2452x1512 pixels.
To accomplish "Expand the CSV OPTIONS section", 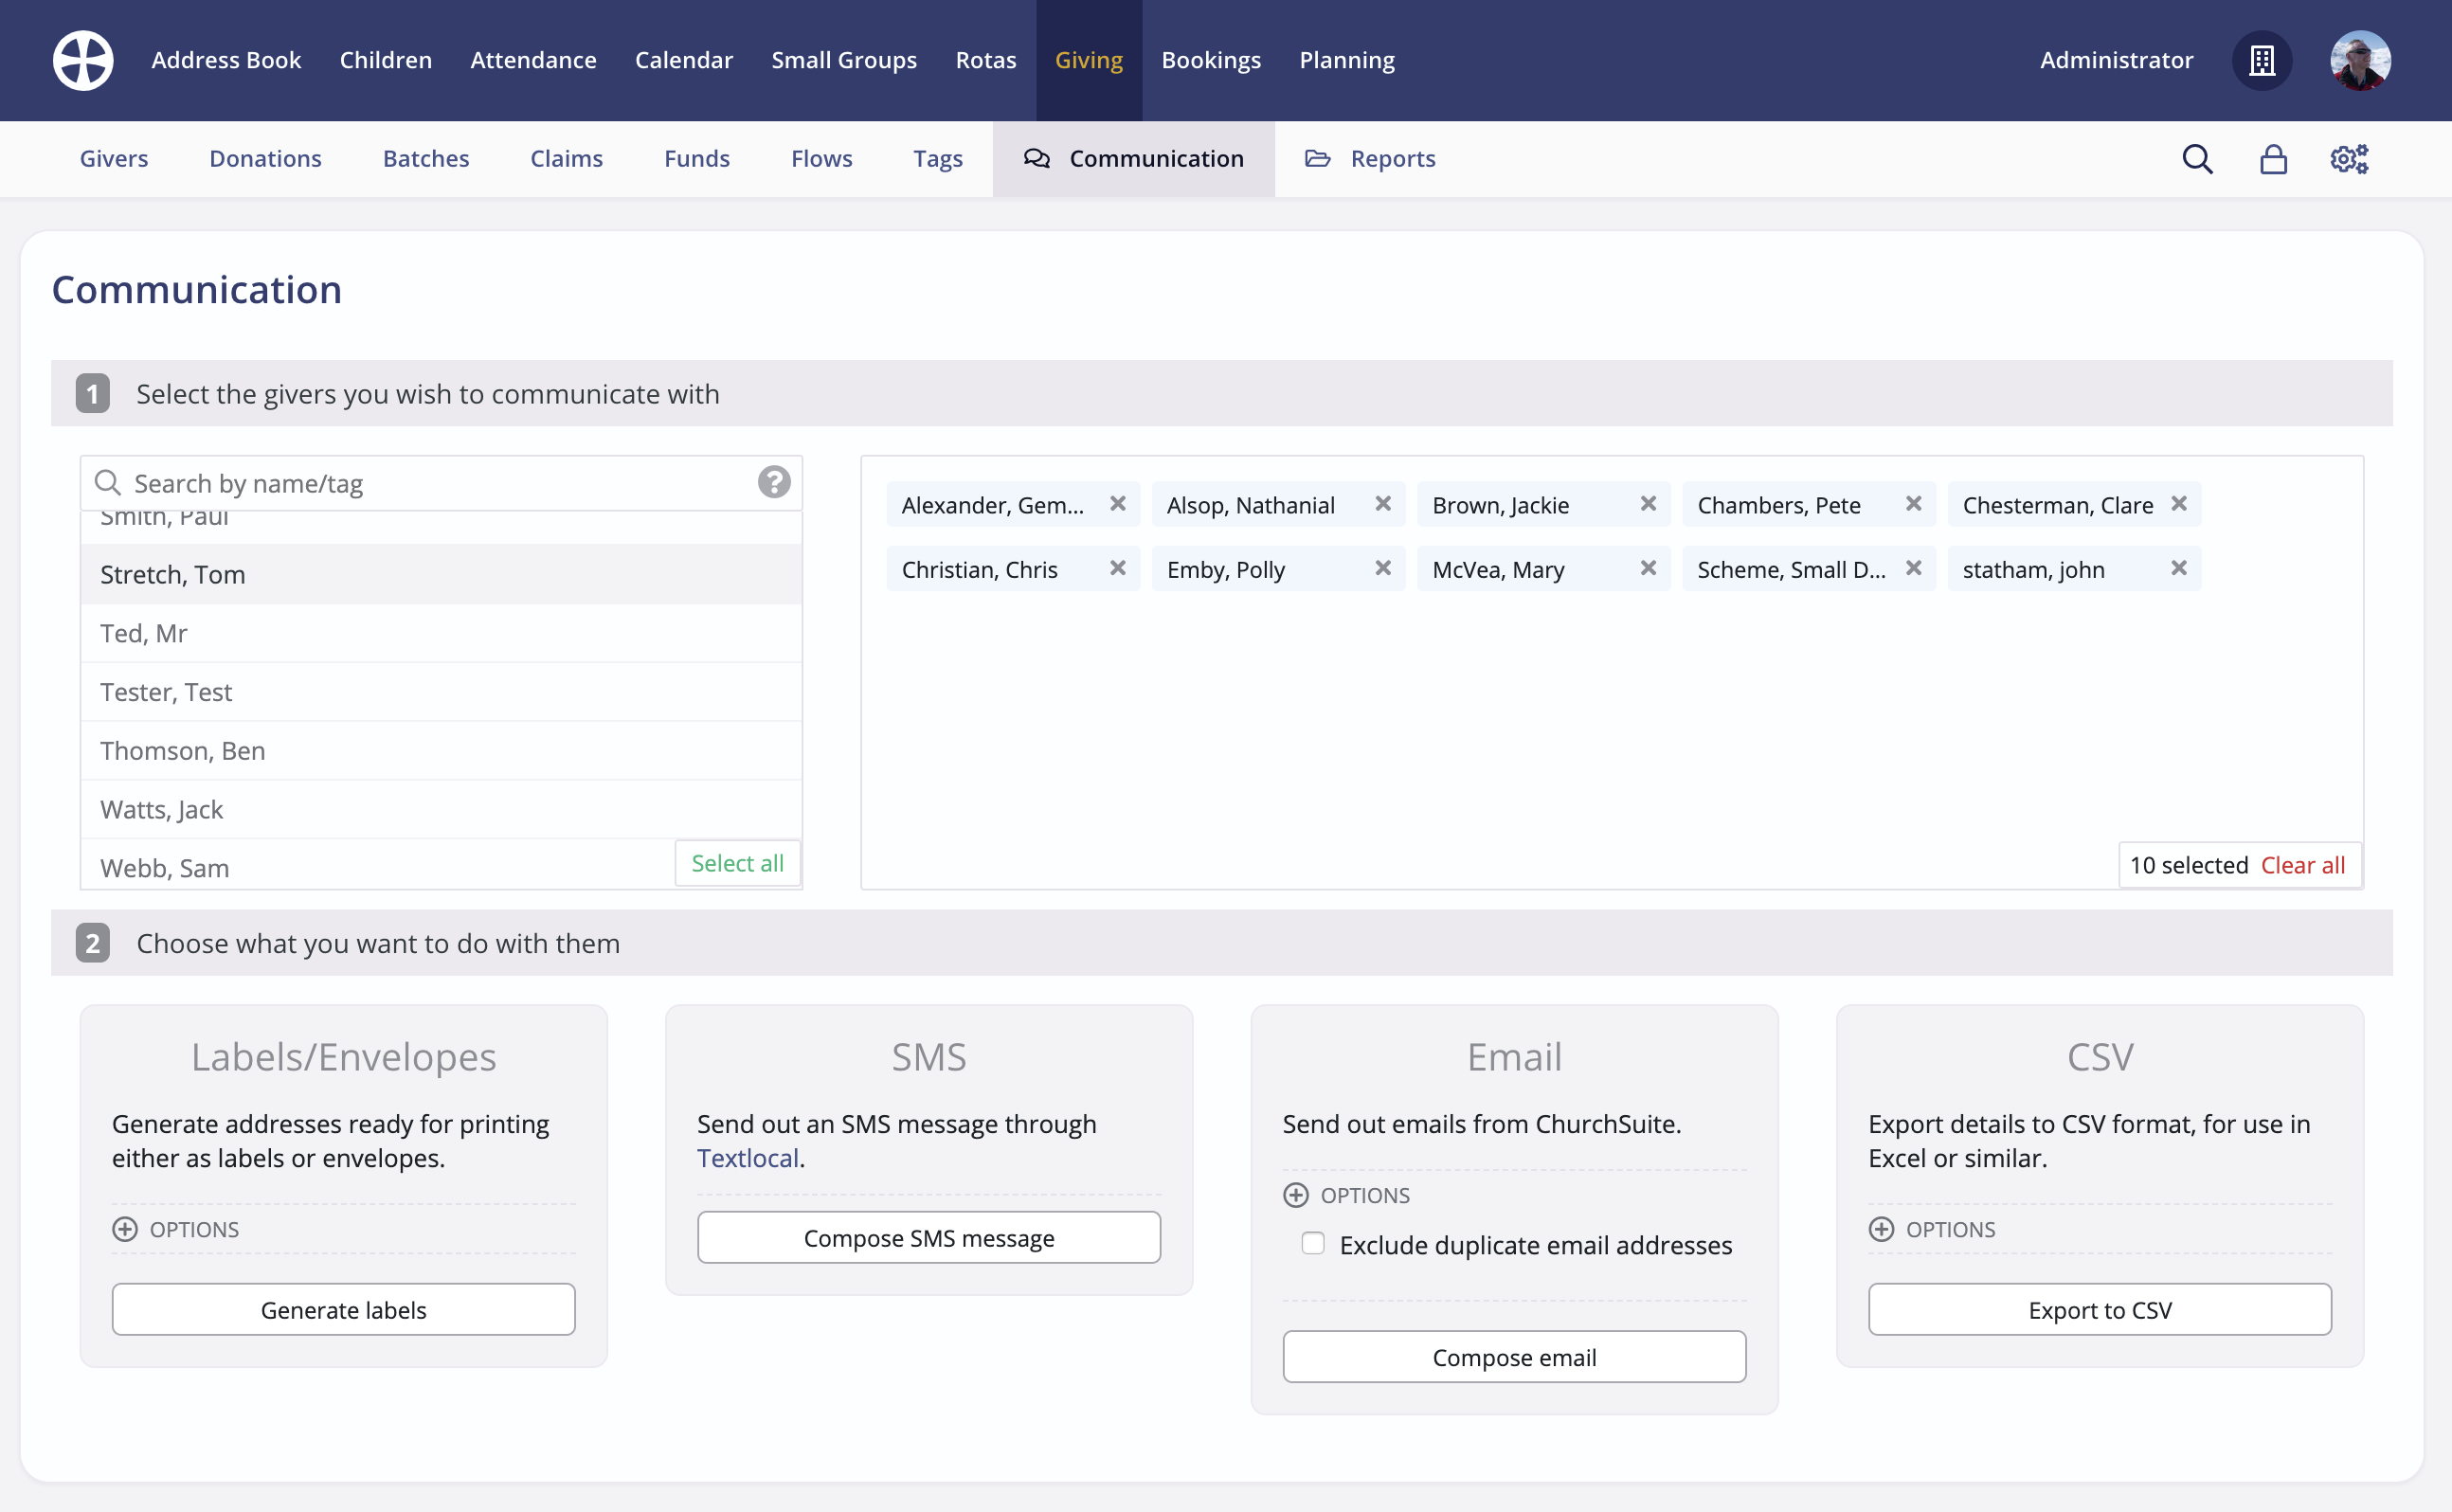I will tap(1883, 1229).
